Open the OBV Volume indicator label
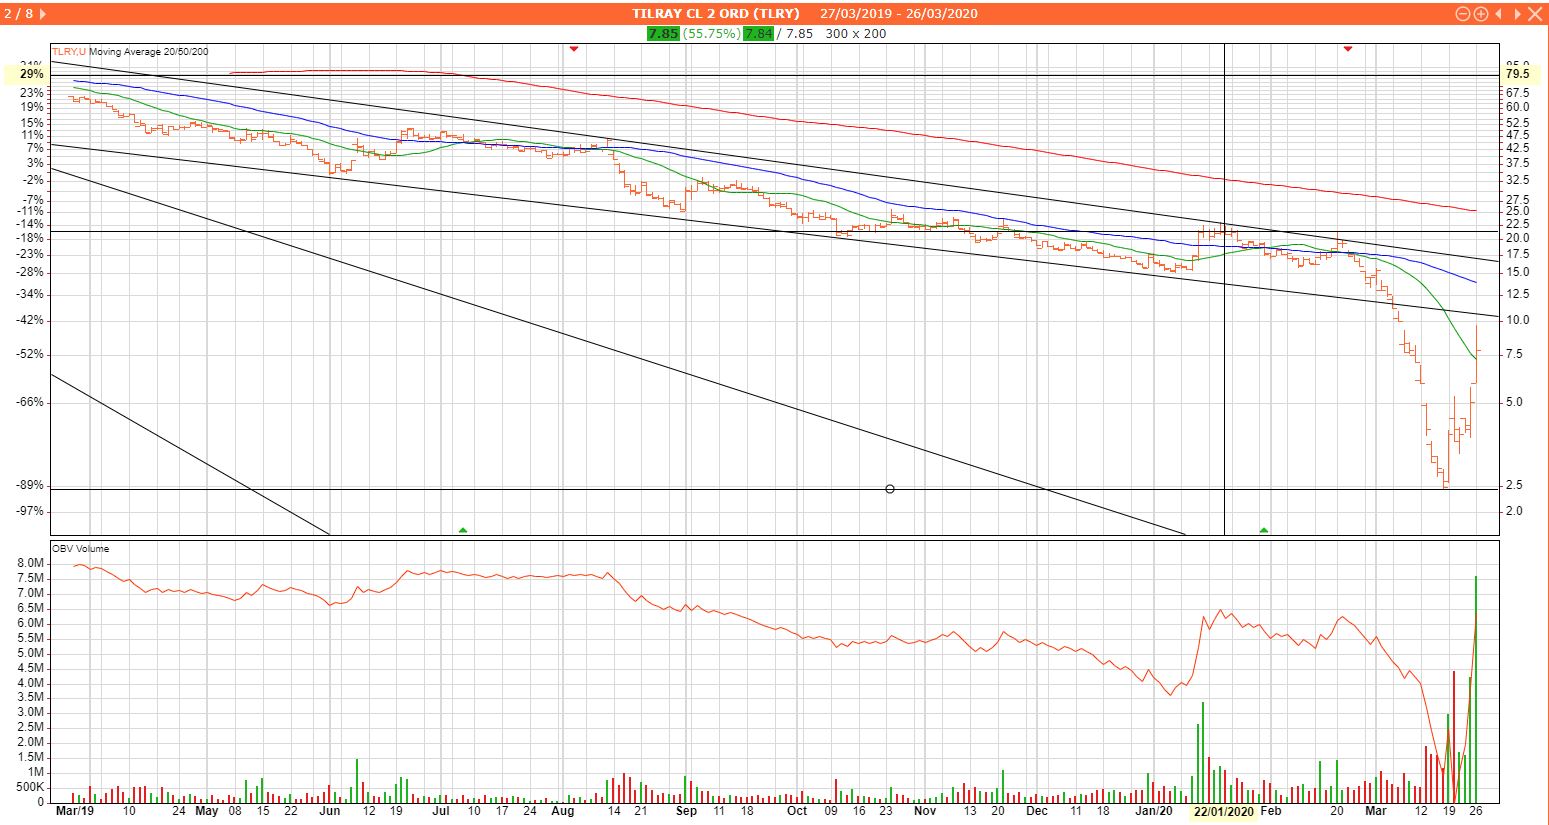The height and width of the screenshot is (825, 1549). (x=82, y=549)
